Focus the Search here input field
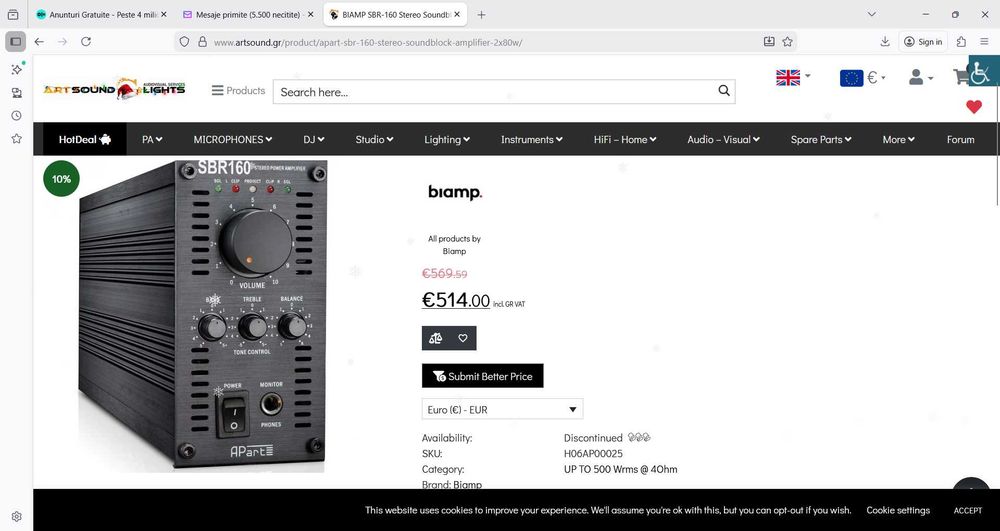Viewport: 1000px width, 531px height. [494, 92]
